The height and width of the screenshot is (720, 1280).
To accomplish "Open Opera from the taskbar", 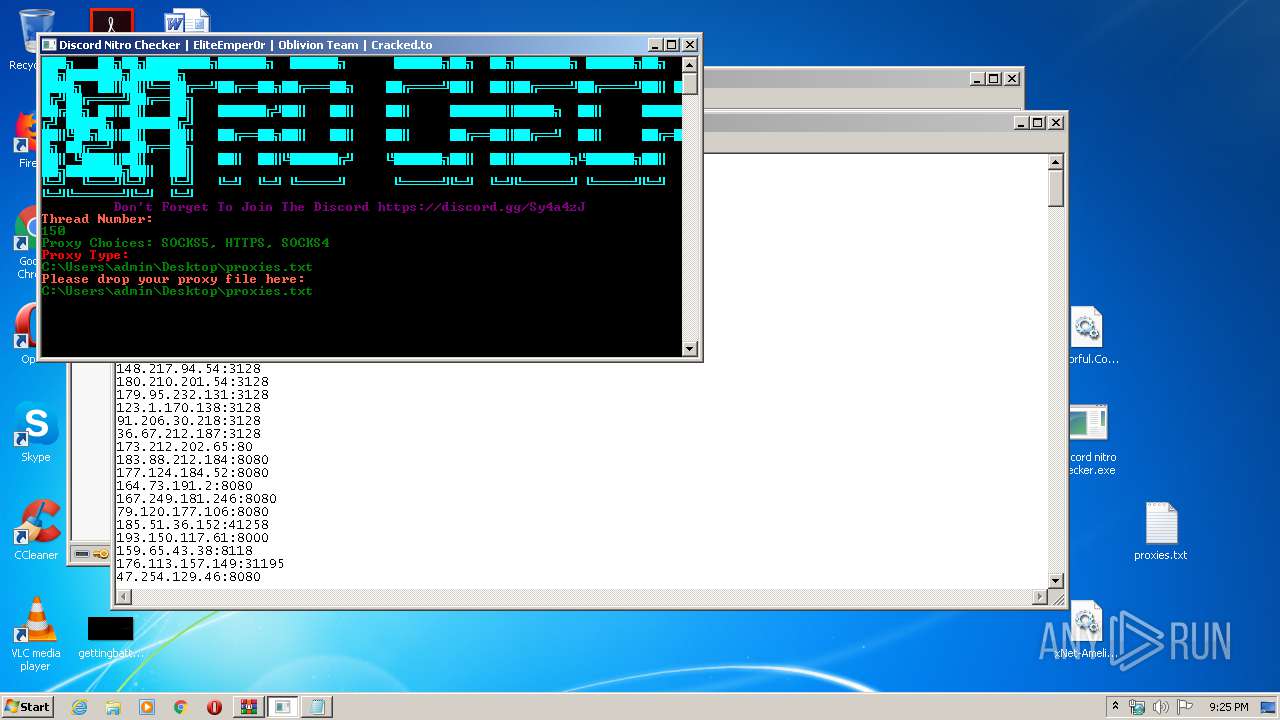I will click(214, 707).
